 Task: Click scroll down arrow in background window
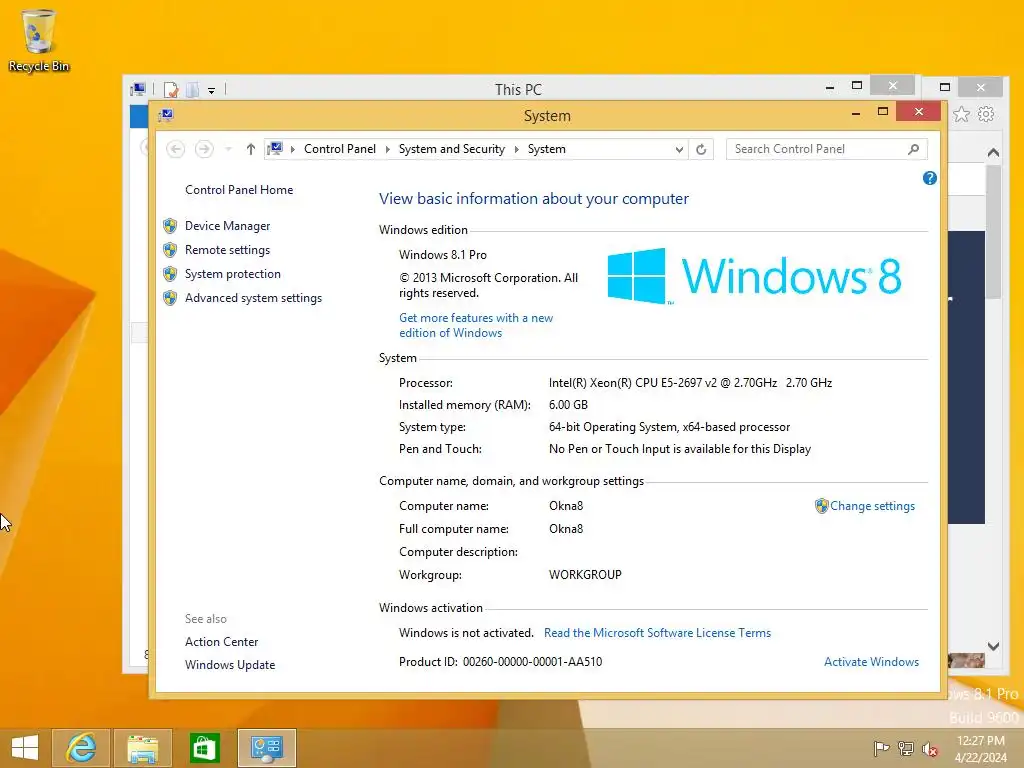click(x=993, y=647)
